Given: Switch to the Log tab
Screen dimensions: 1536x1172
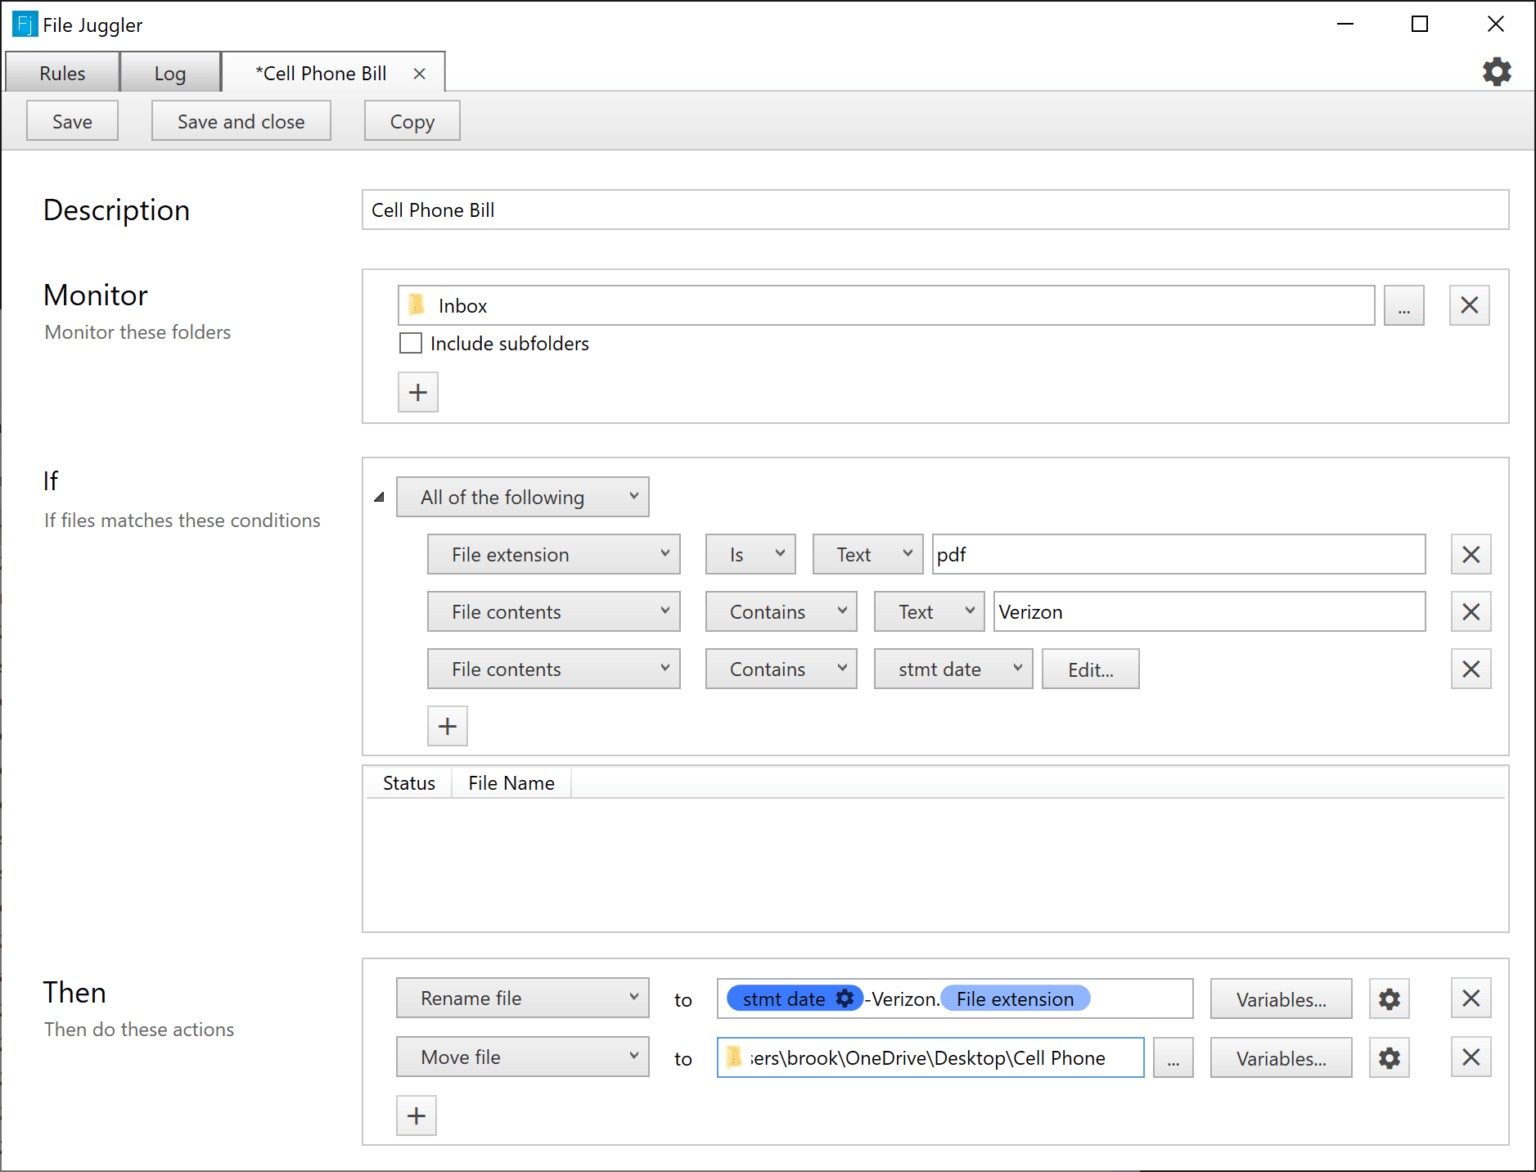Looking at the screenshot, I should (169, 72).
